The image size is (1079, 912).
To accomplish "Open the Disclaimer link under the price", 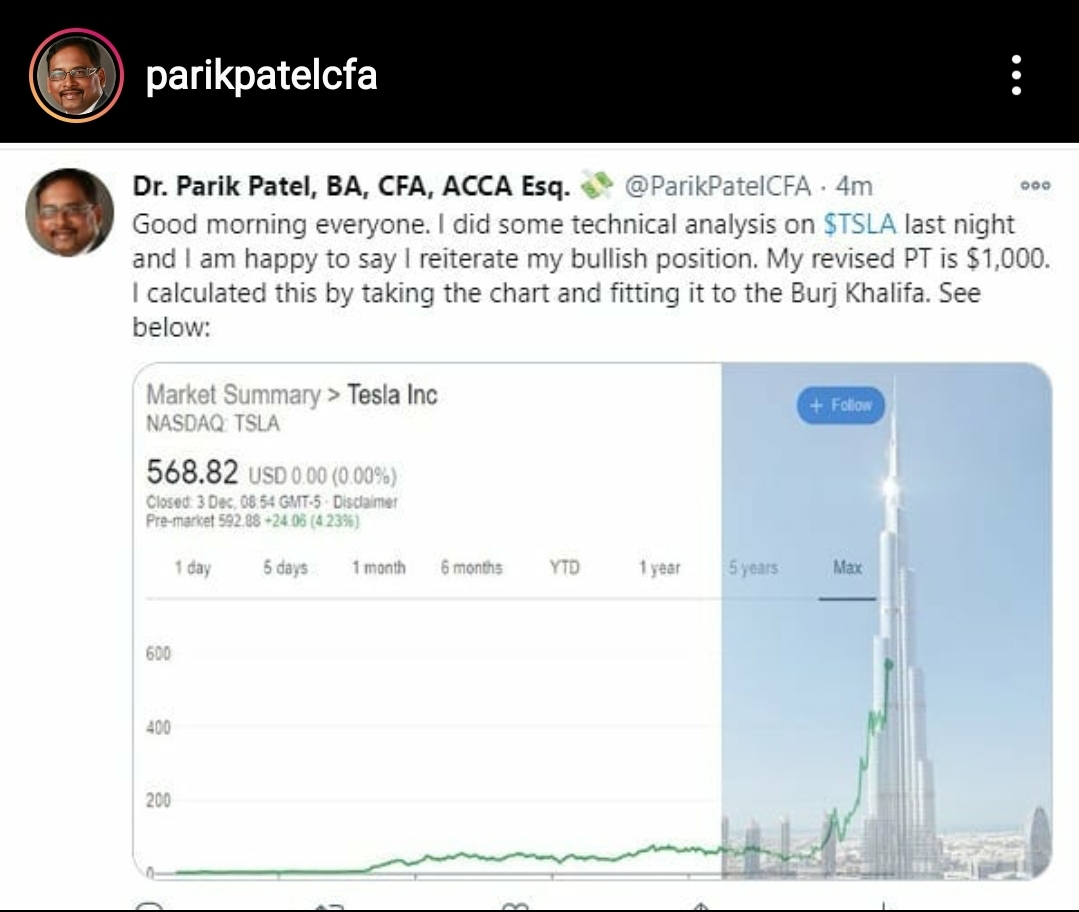I will 364,502.
